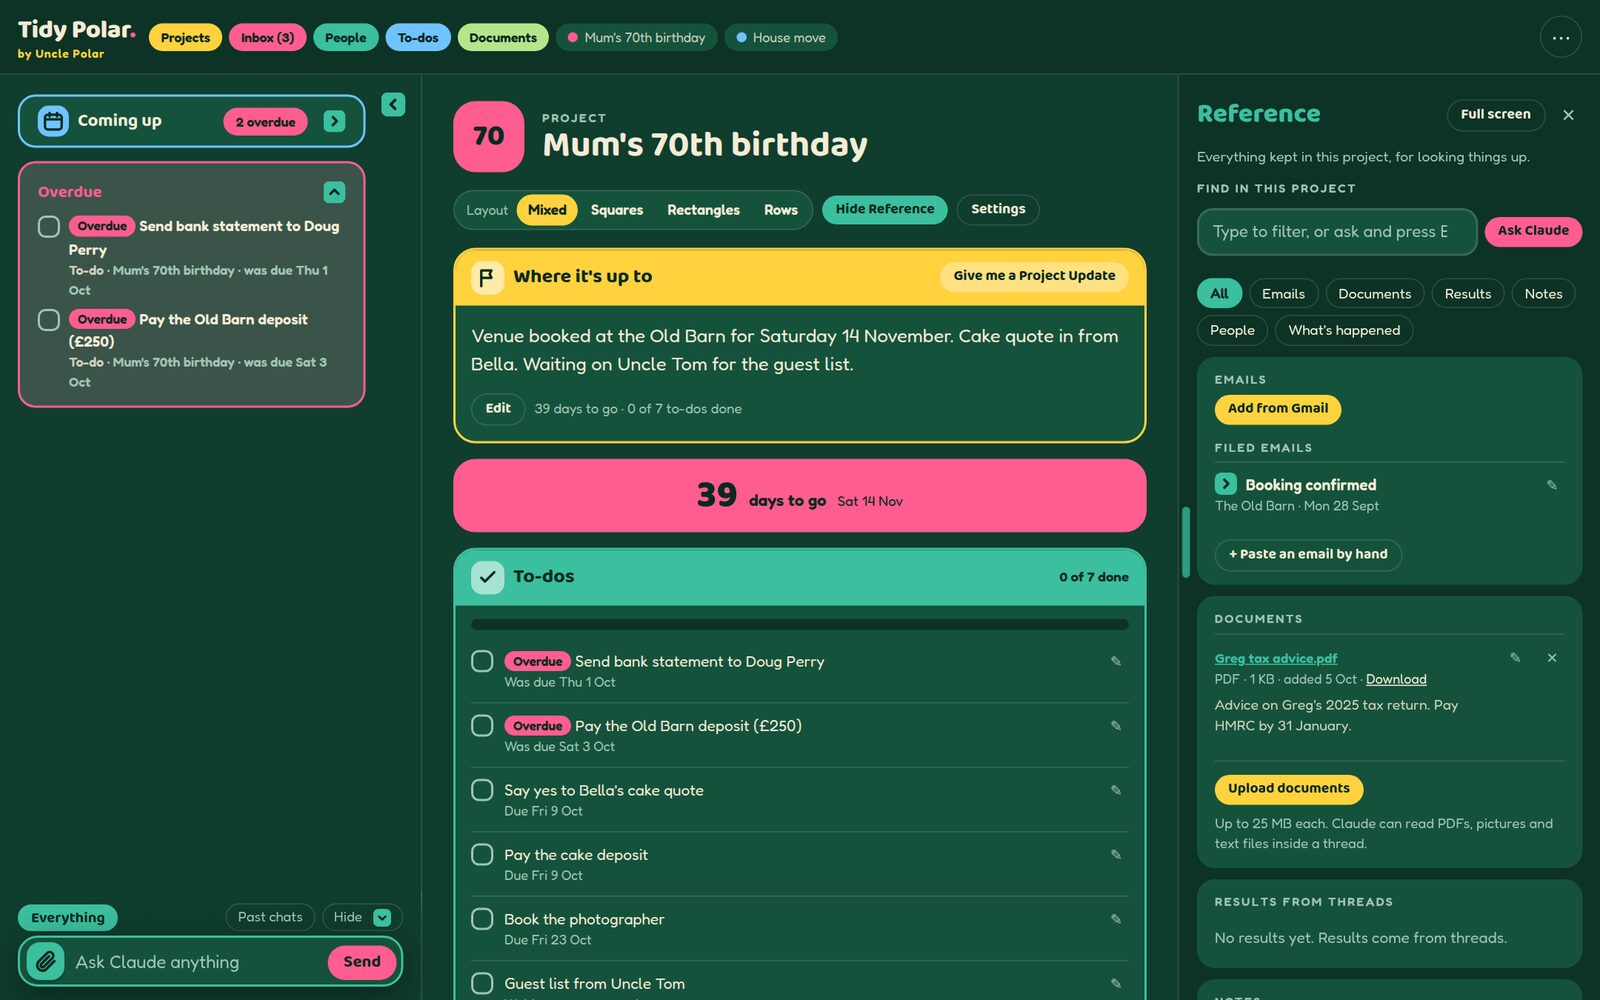1600x1000 pixels.
Task: Check off Send bank statement in main to-dos
Action: click(482, 661)
